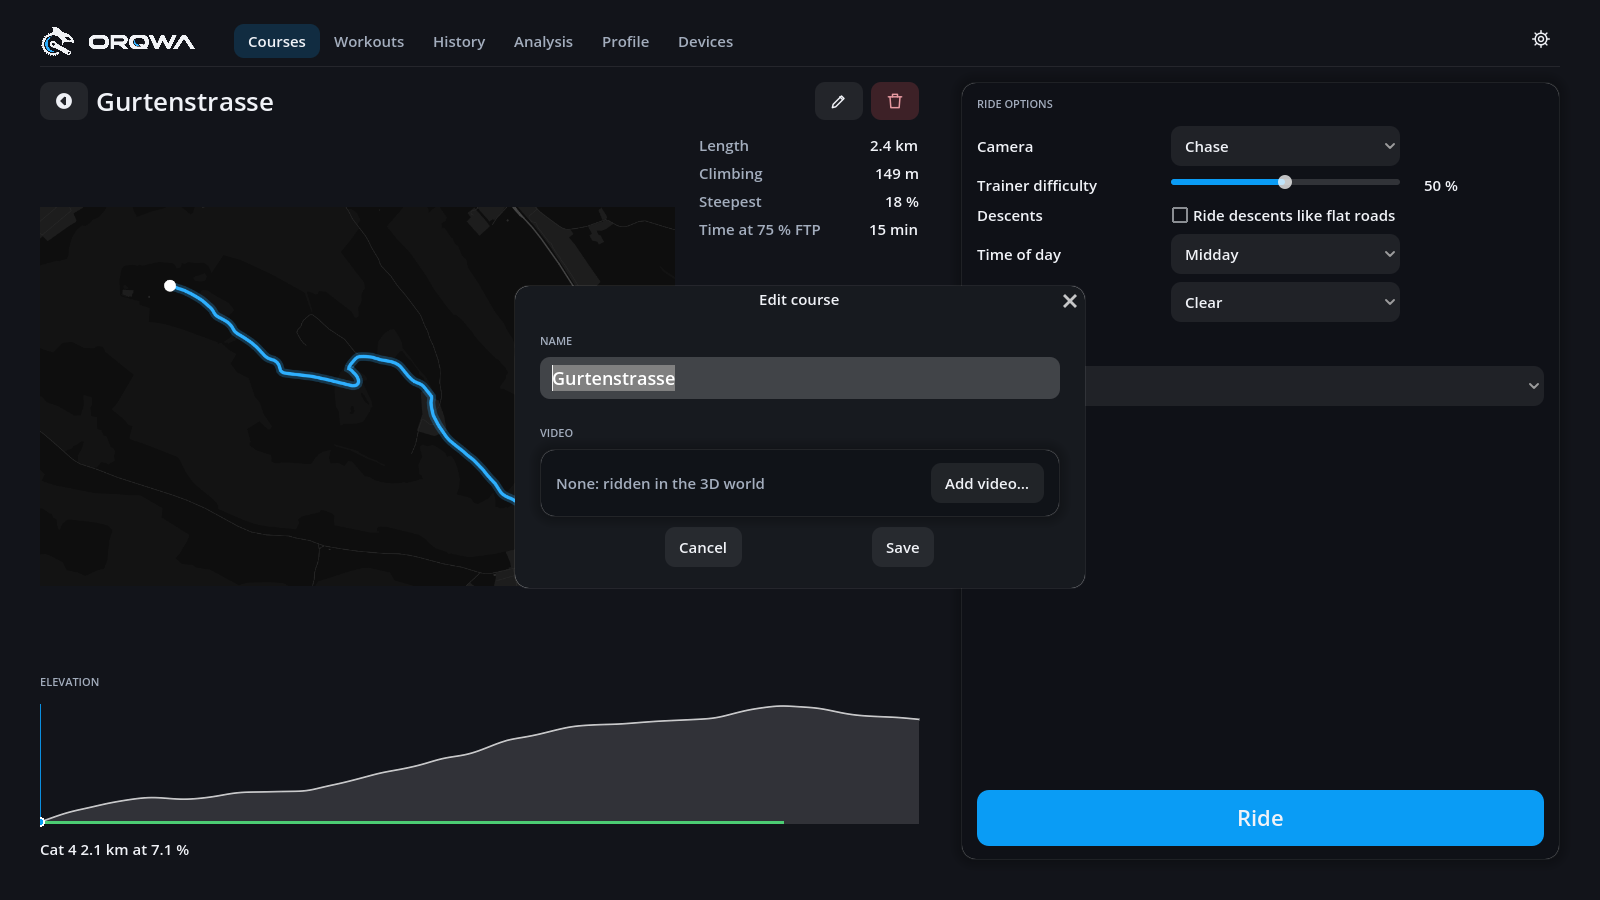Click the pencil edit course icon
This screenshot has height=900, width=1600.
pyautogui.click(x=838, y=101)
